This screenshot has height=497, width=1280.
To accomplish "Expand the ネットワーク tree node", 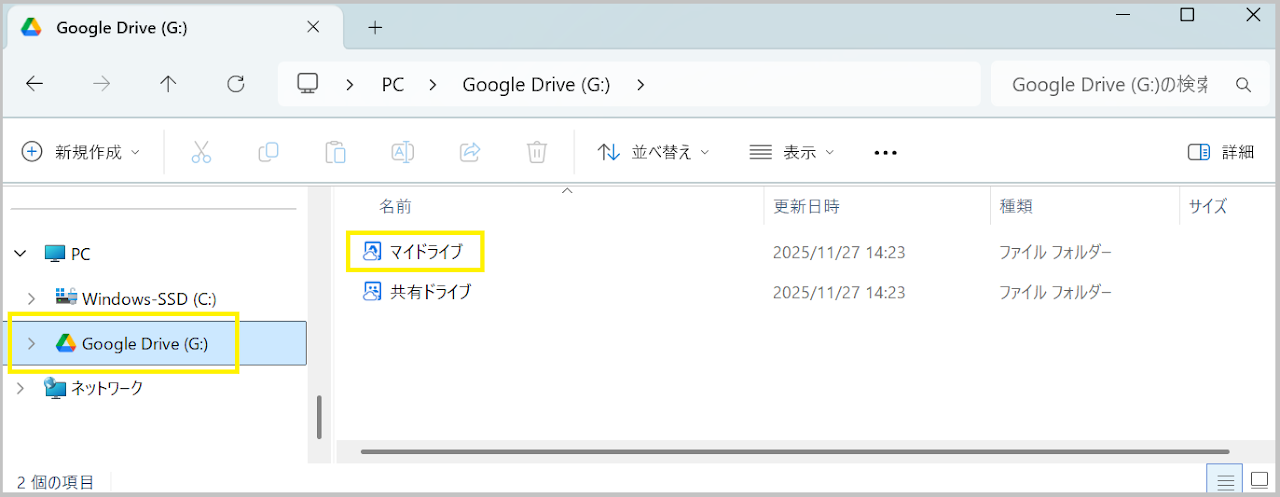I will [x=20, y=388].
